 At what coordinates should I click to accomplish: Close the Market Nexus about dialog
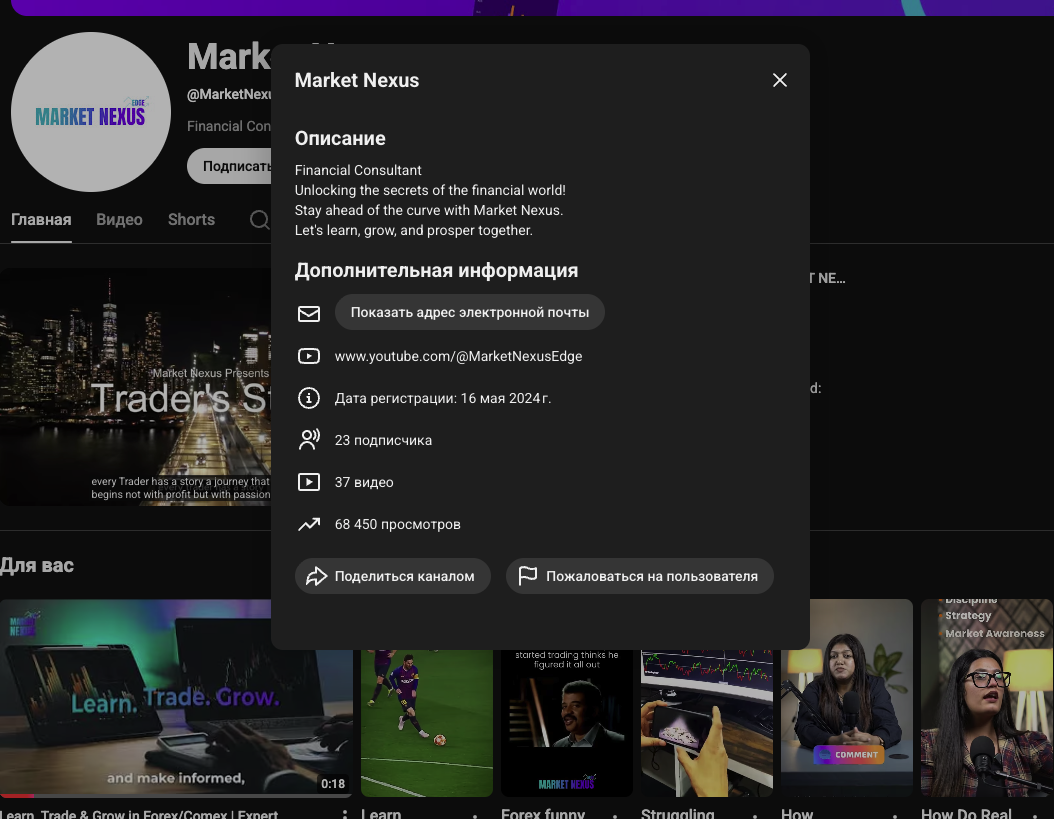780,80
